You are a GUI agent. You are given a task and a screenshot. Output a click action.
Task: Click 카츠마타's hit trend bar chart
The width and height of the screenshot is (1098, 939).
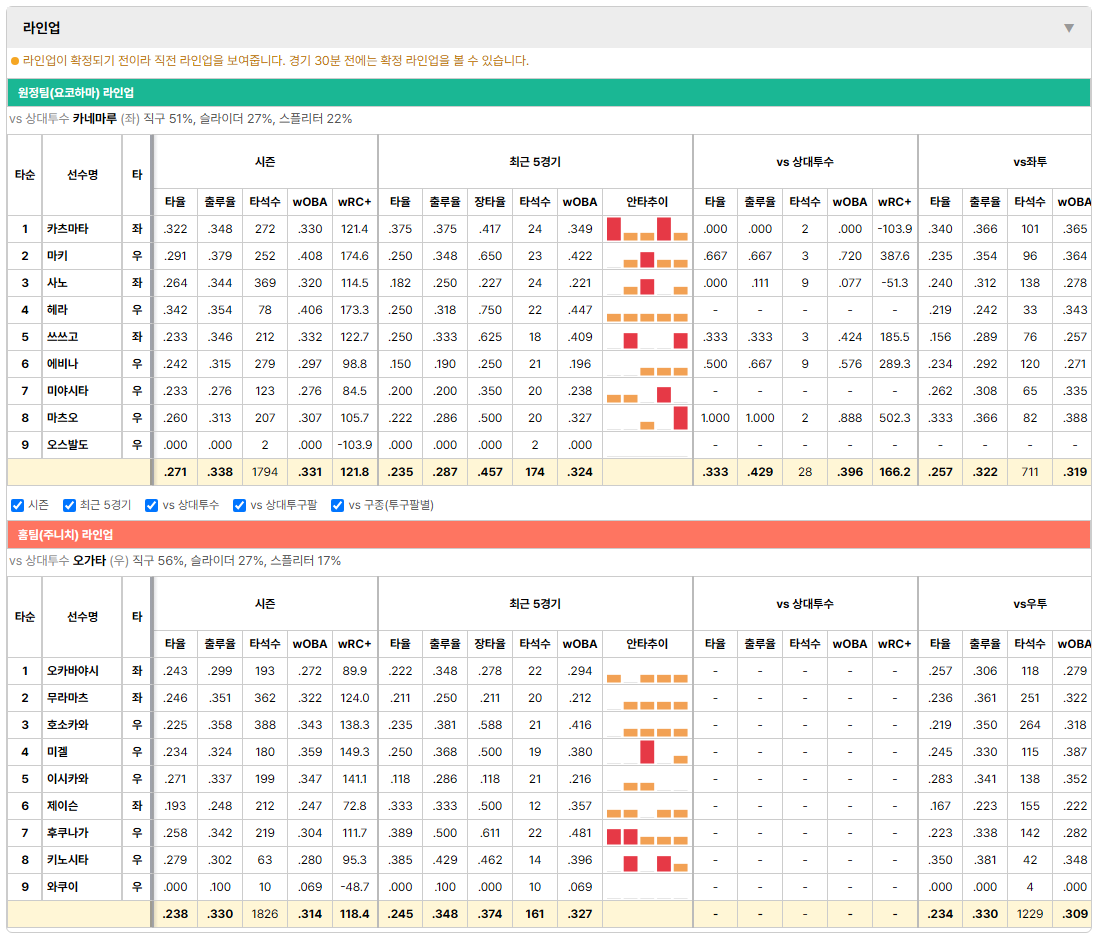coord(647,229)
